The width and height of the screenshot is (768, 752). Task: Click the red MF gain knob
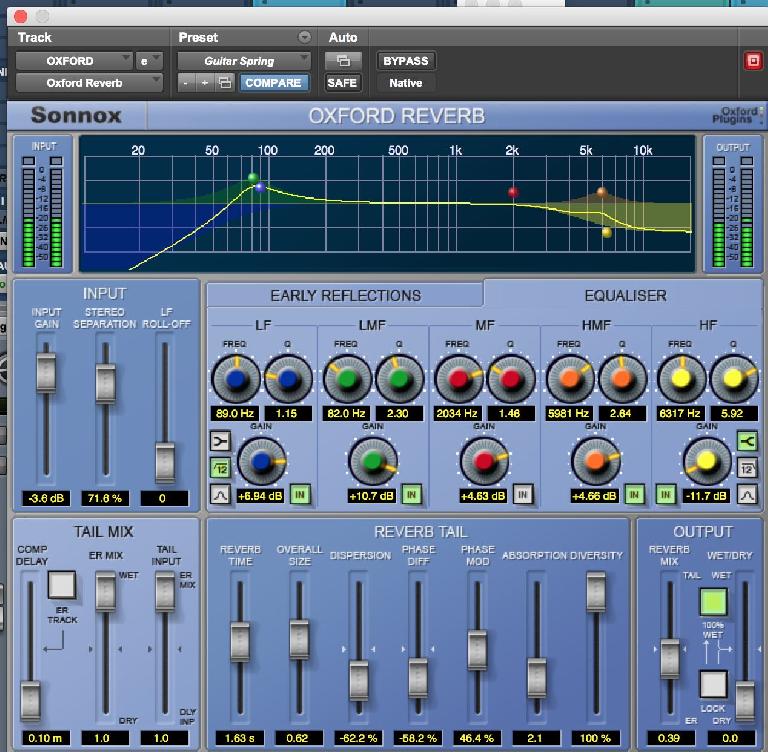tap(484, 461)
